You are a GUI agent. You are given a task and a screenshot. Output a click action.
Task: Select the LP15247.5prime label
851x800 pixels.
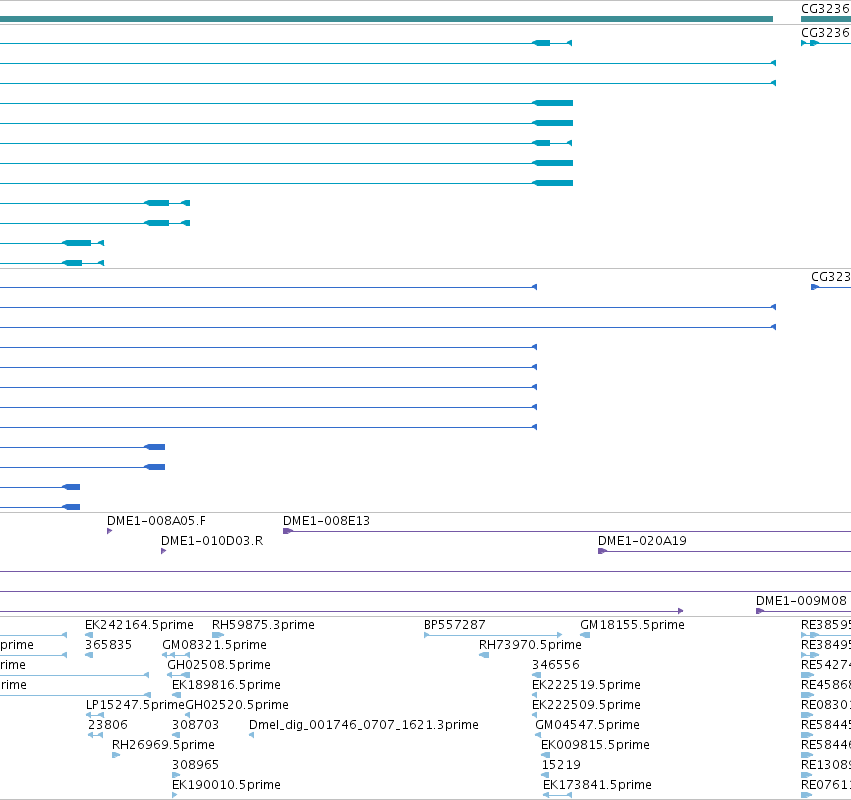click(135, 705)
